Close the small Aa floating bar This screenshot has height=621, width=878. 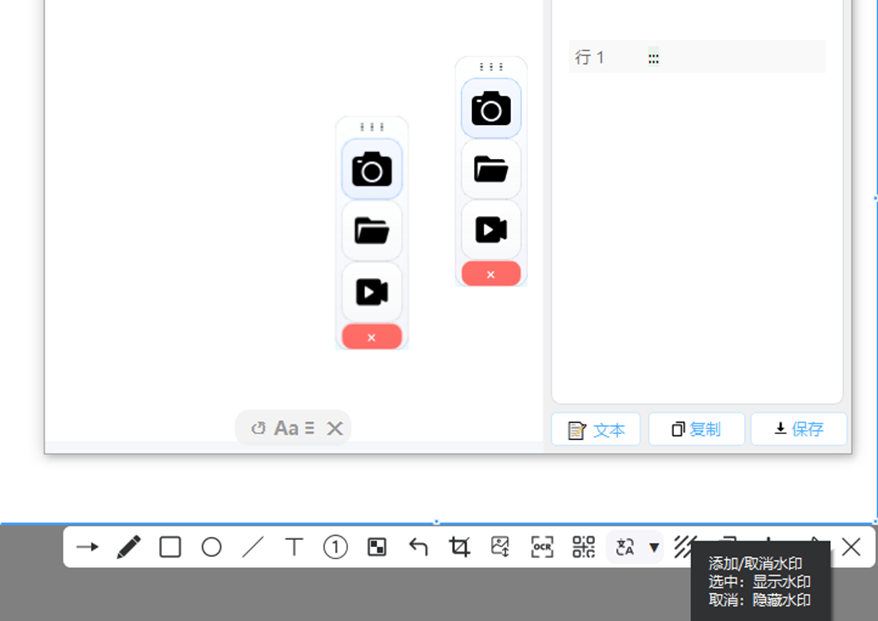(x=335, y=428)
